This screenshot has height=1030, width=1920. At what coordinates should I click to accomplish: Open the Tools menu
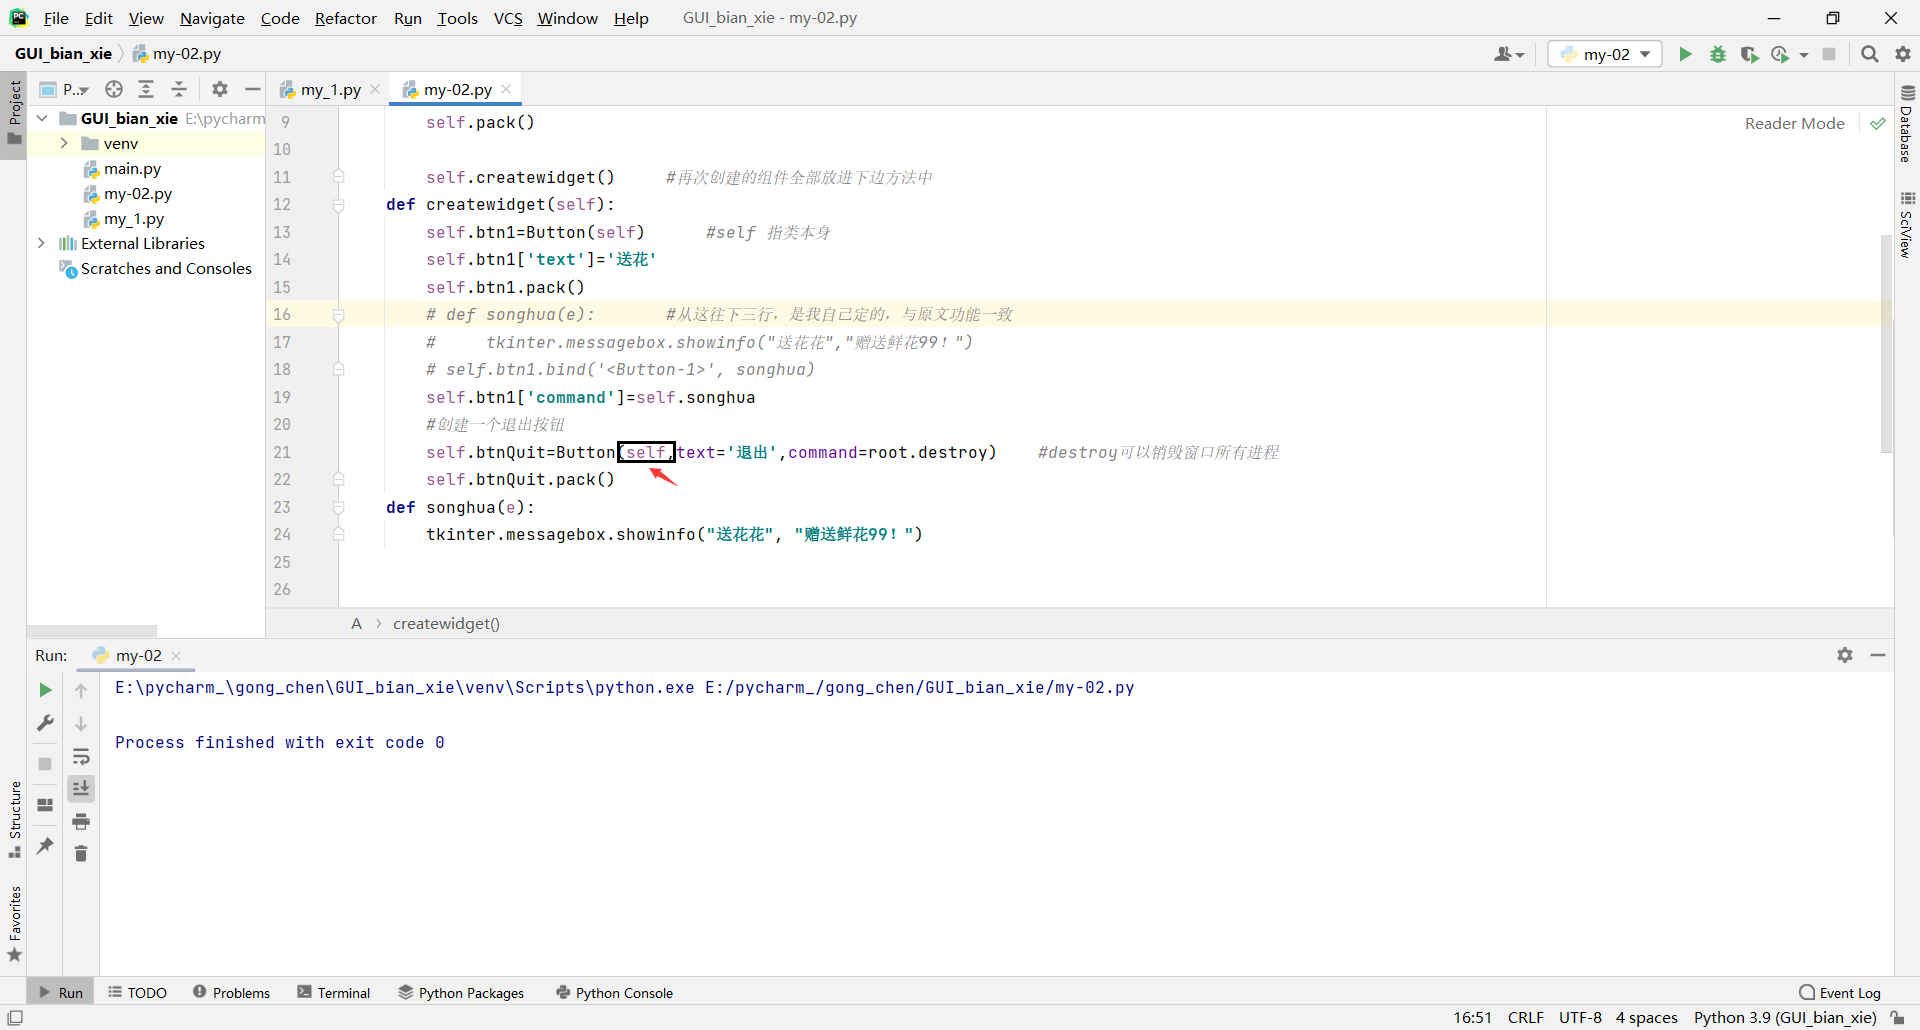click(457, 18)
